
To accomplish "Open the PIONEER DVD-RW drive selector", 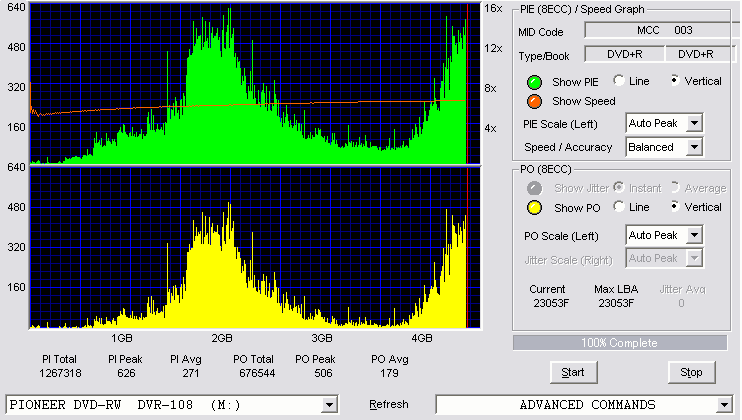I will pos(329,405).
